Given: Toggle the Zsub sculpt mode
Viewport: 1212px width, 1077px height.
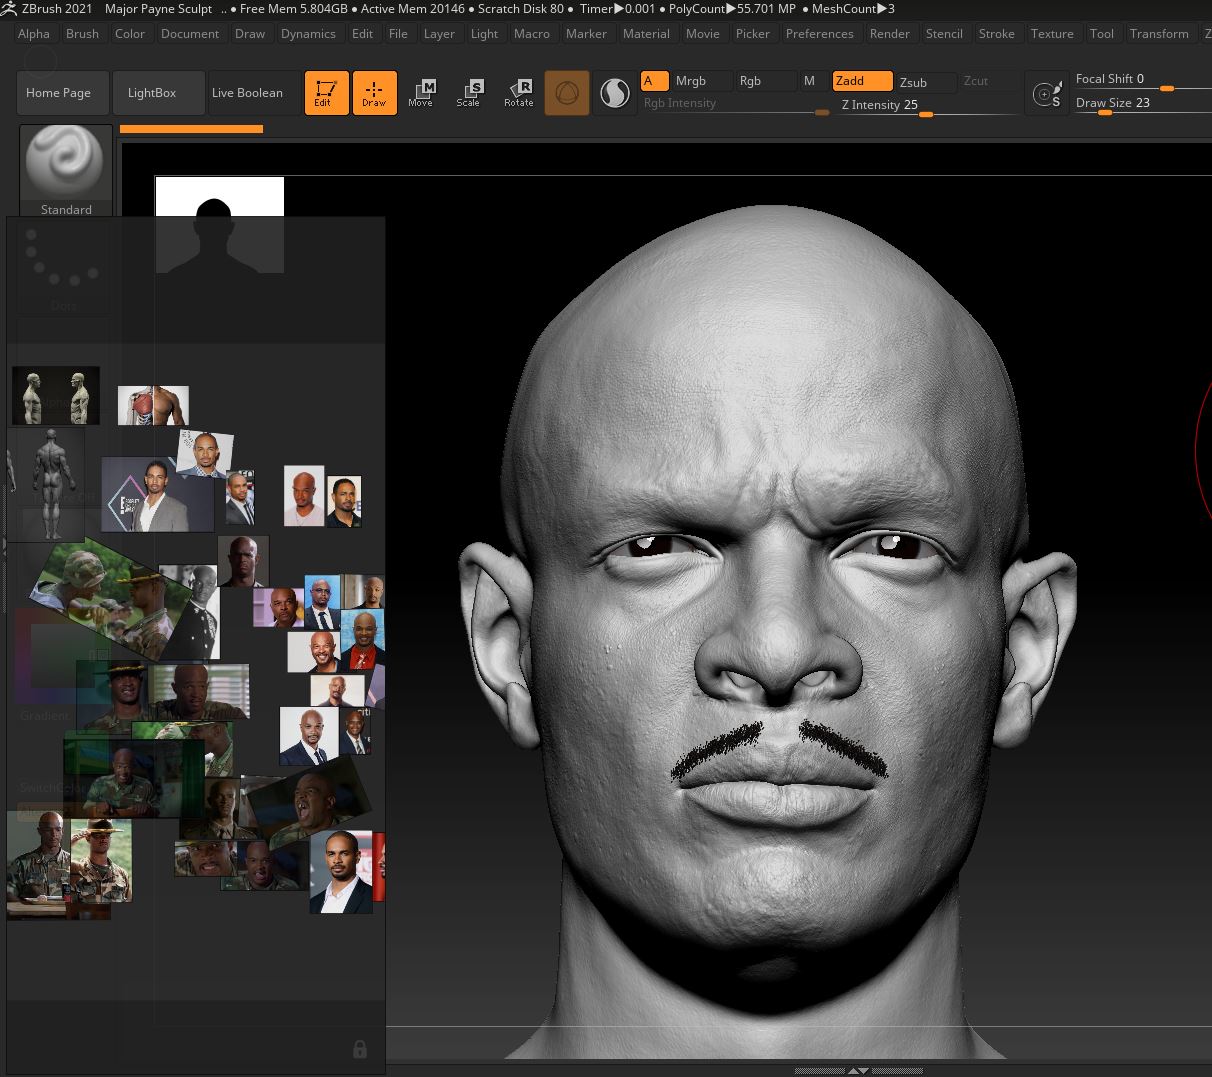Looking at the screenshot, I should pyautogui.click(x=913, y=82).
